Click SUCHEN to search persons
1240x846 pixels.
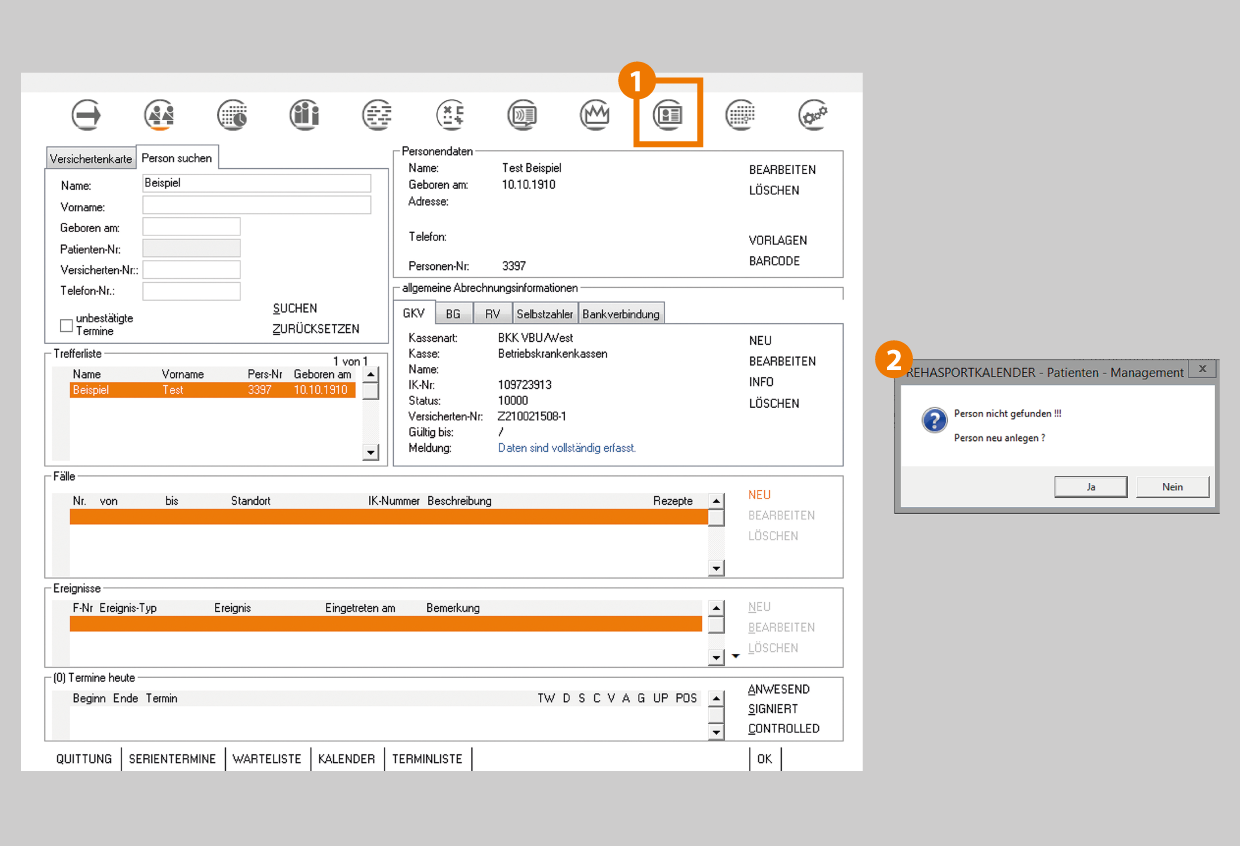point(295,309)
